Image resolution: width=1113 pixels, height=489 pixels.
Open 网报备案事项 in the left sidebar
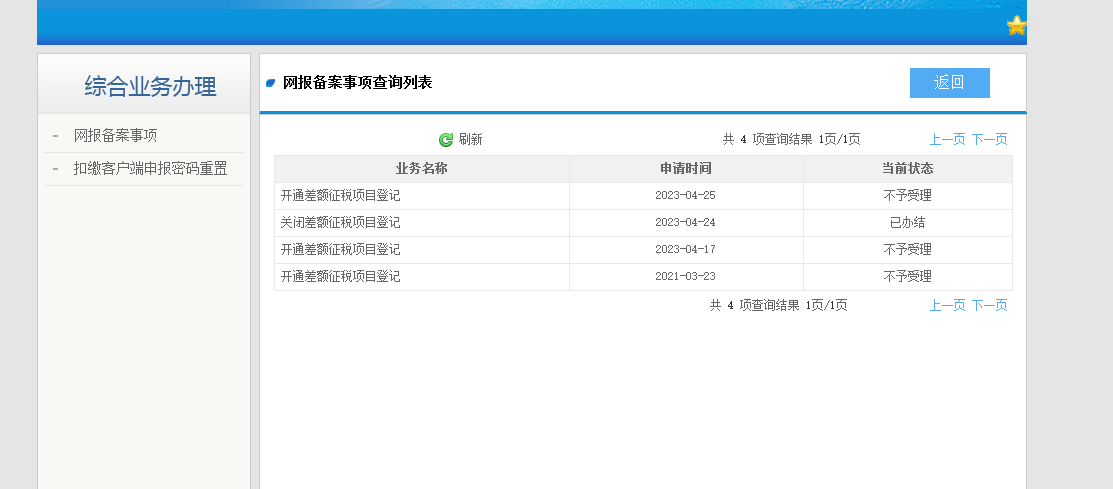115,136
